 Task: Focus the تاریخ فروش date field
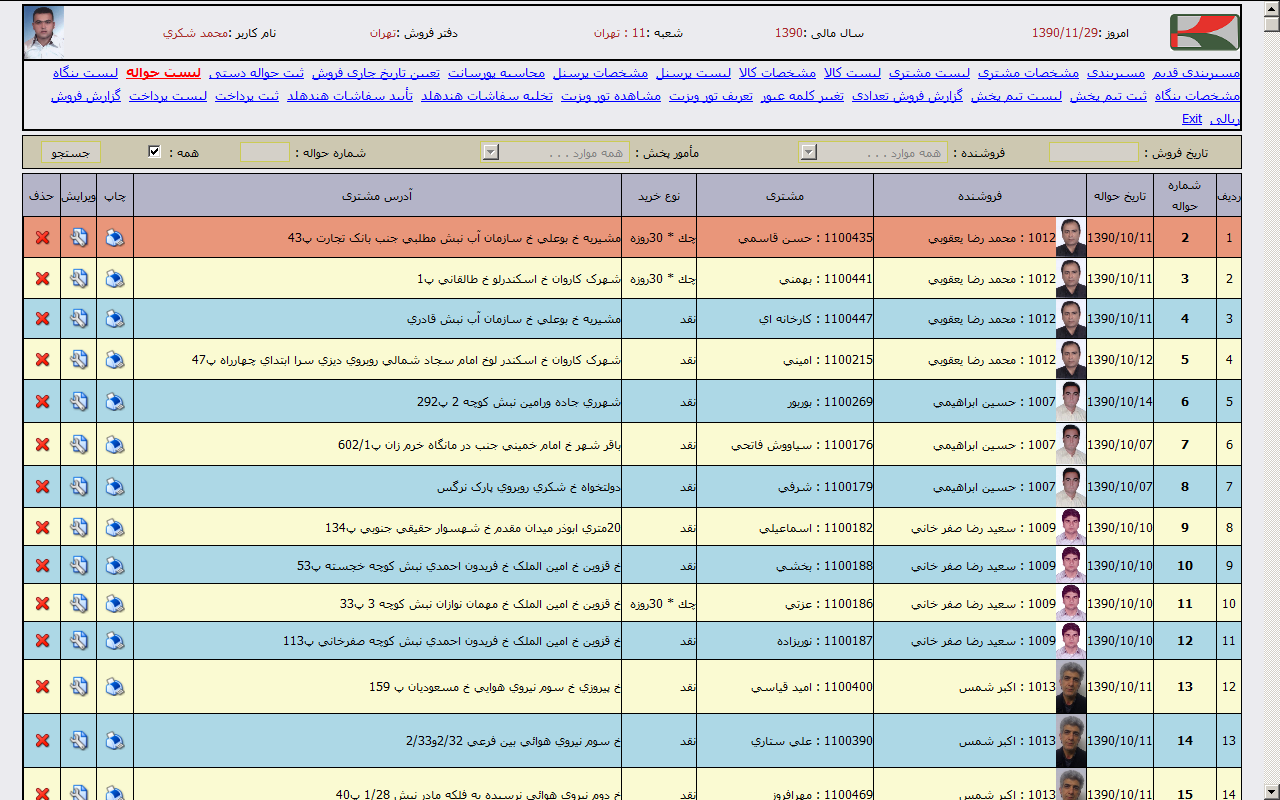pyautogui.click(x=1092, y=152)
